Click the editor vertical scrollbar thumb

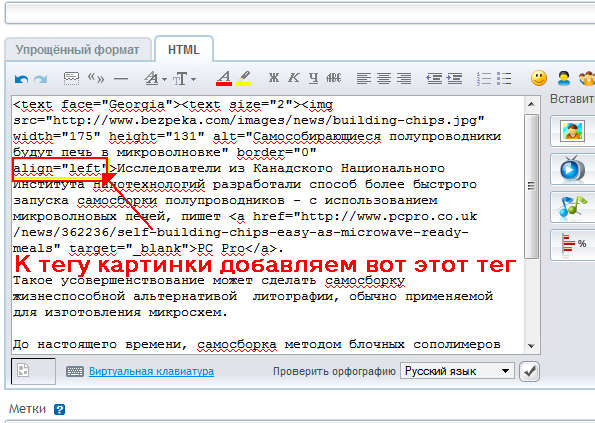531,186
